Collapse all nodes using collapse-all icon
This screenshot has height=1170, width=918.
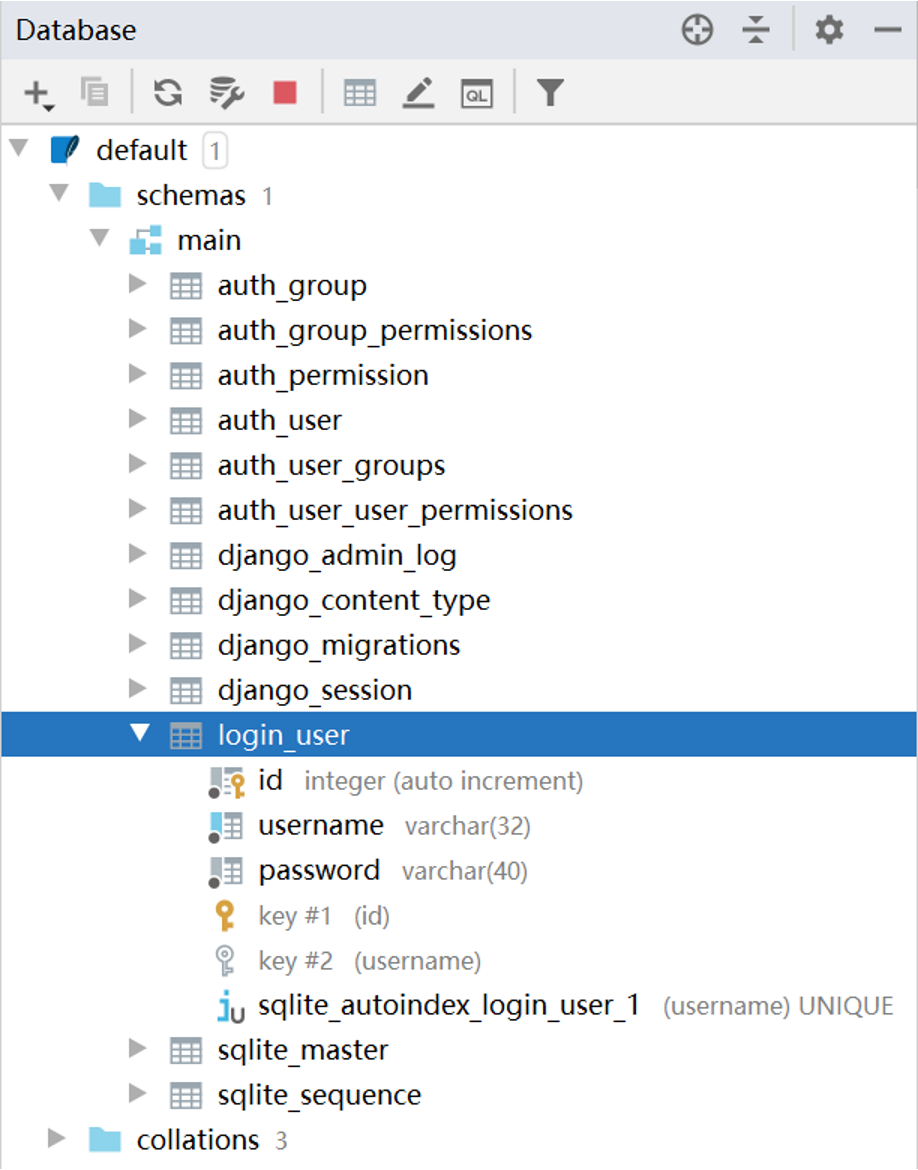pos(757,30)
